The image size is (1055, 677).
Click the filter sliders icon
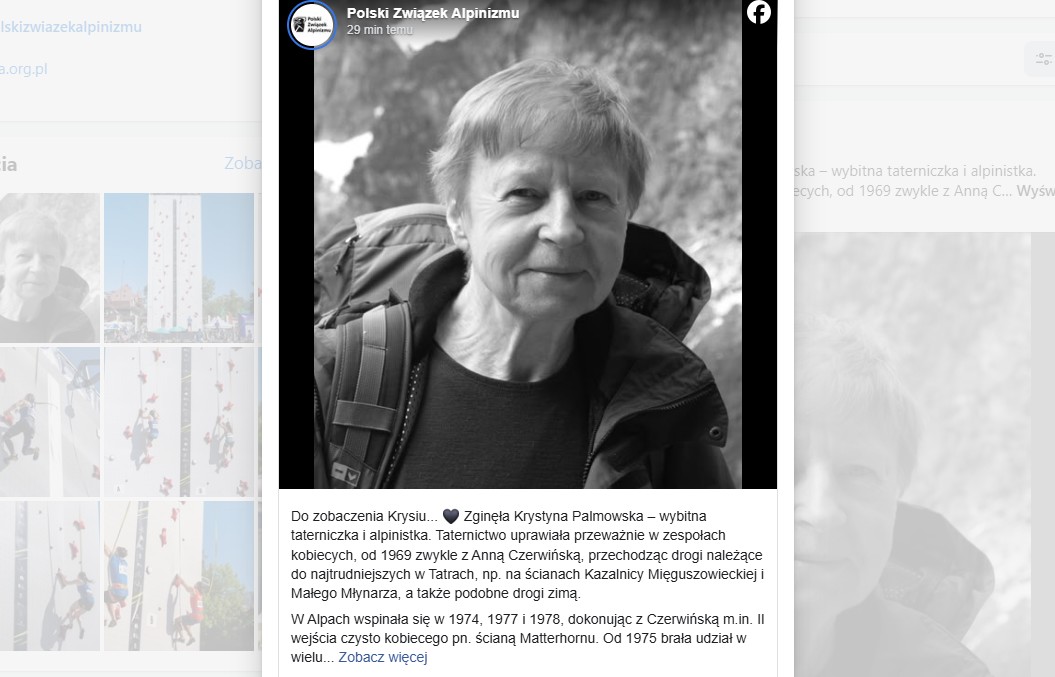tap(1043, 59)
